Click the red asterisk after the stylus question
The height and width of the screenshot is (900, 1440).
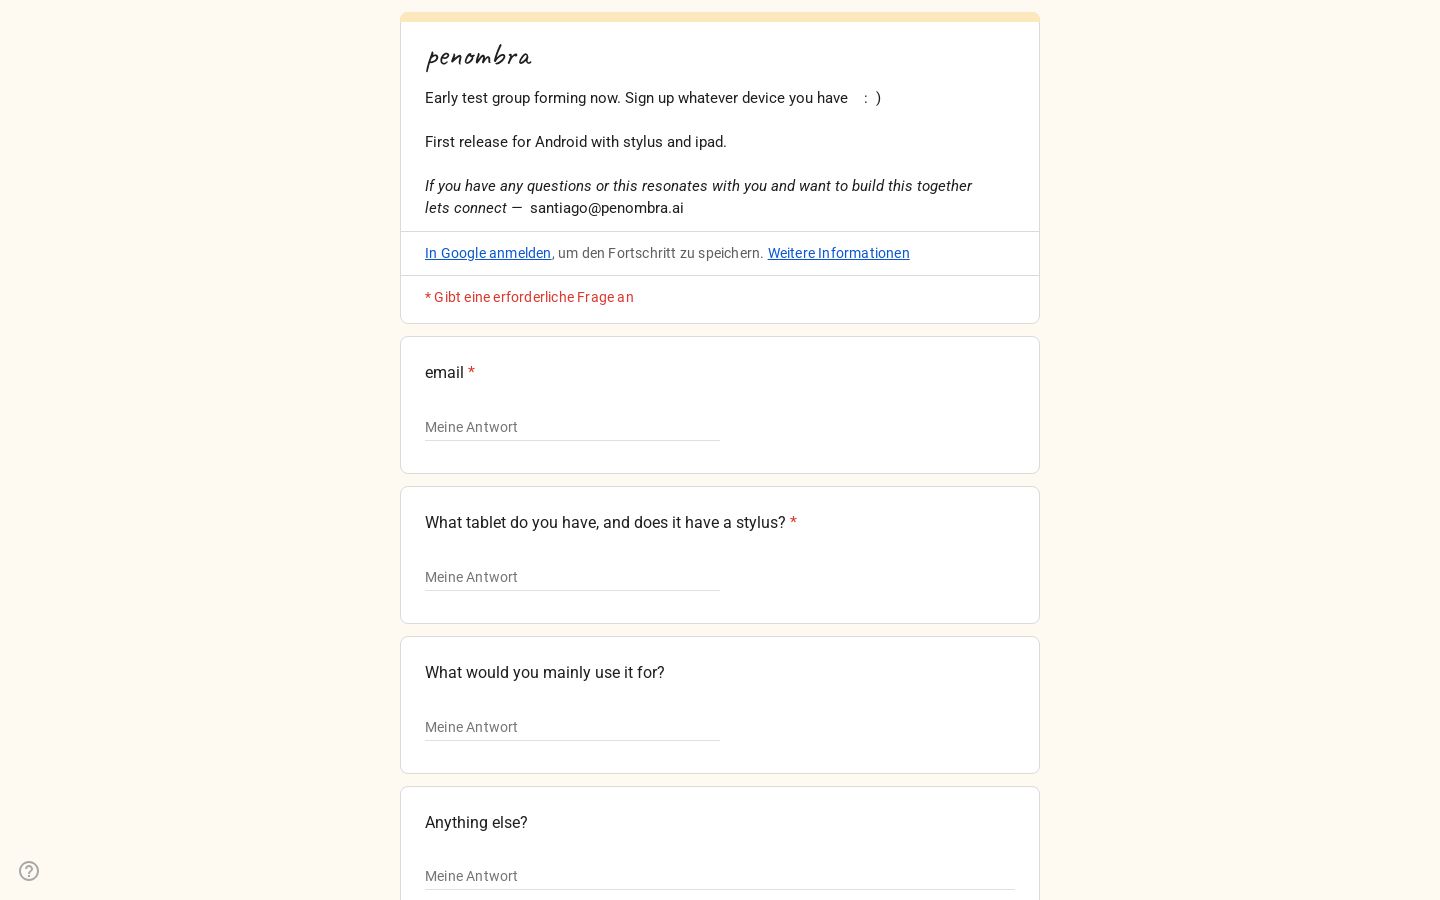pos(793,523)
